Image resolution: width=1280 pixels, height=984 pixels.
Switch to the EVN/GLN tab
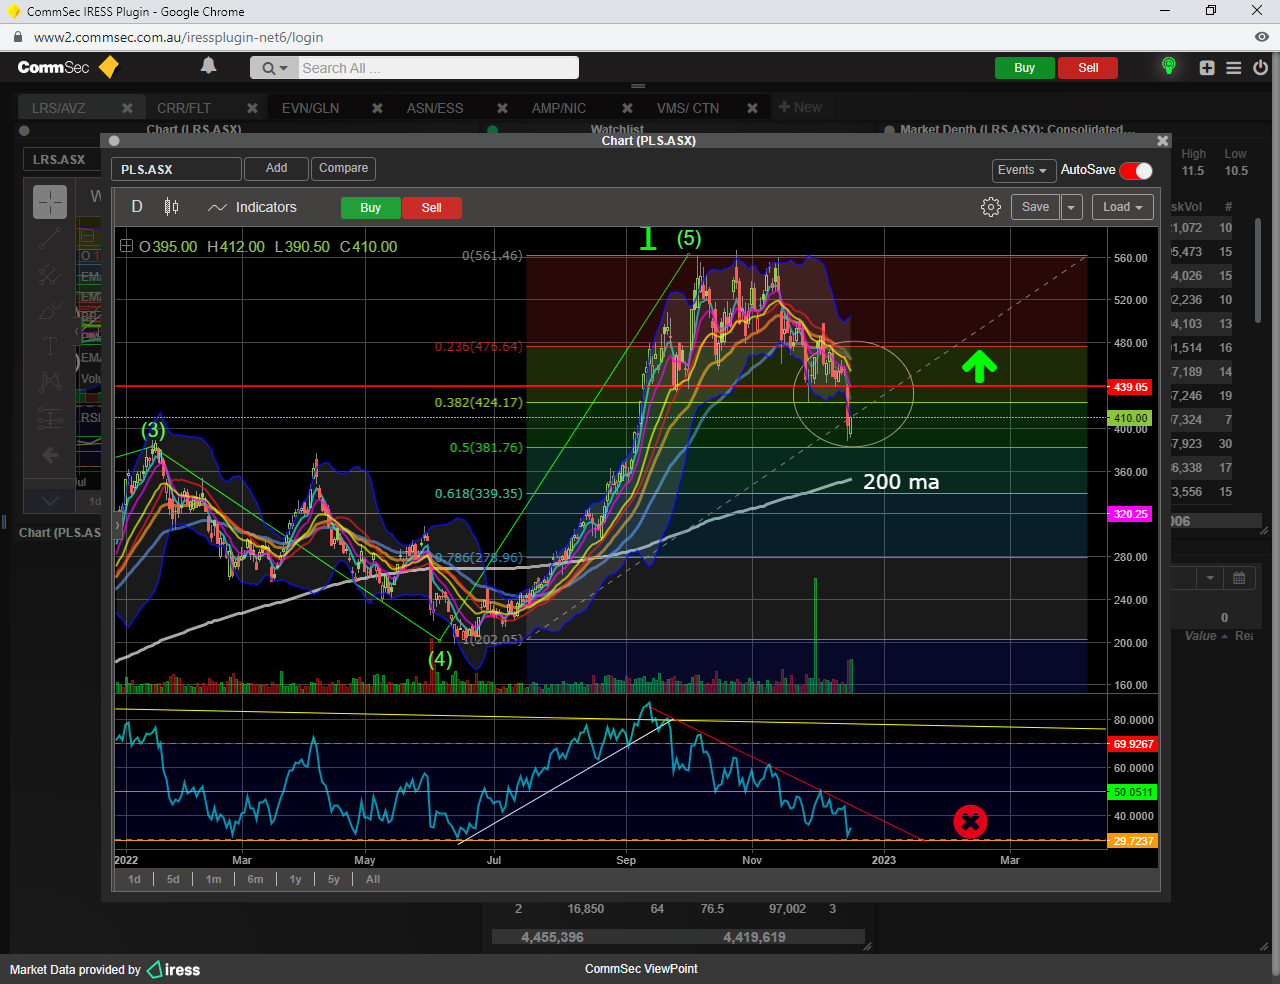(x=310, y=108)
